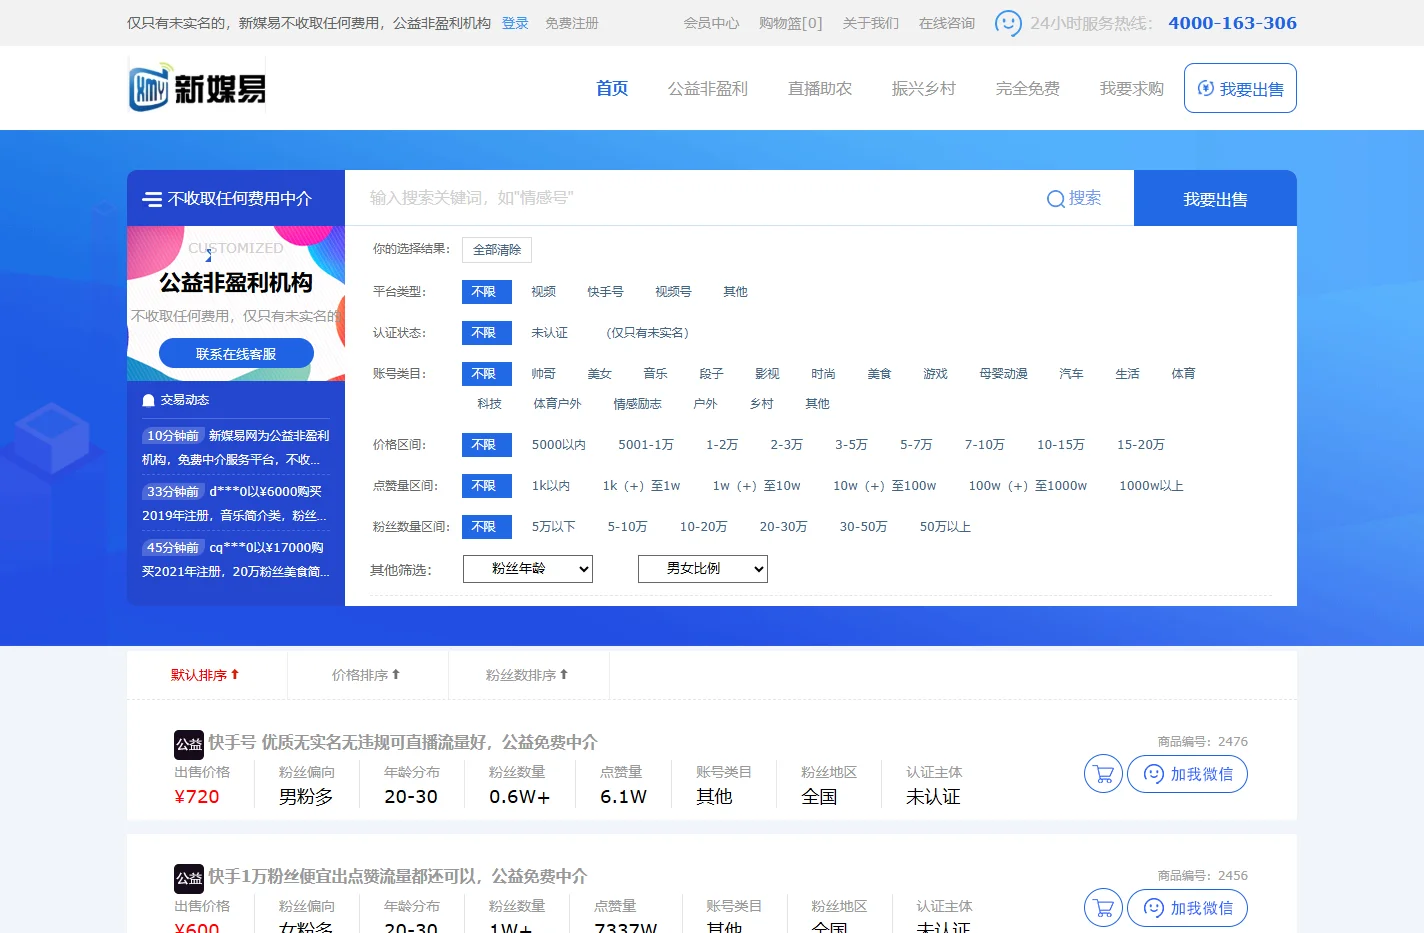Click the 33分钟前 transaction news item
Viewport: 1424px width, 933px height.
236,503
